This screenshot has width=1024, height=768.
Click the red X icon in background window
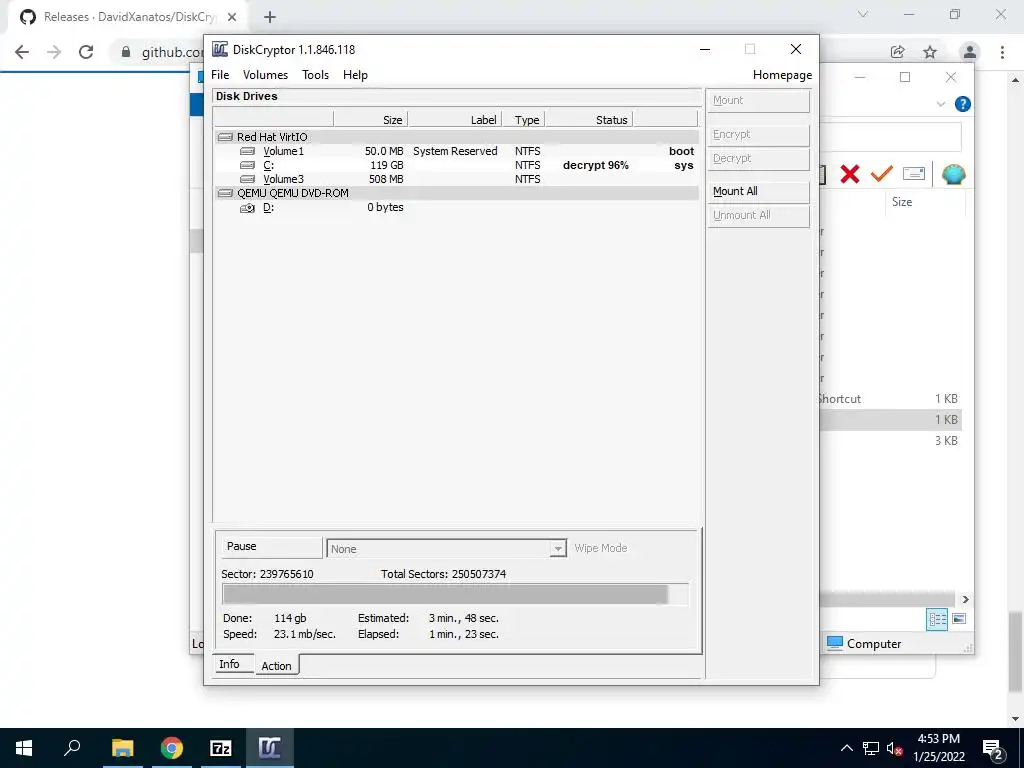tap(850, 174)
